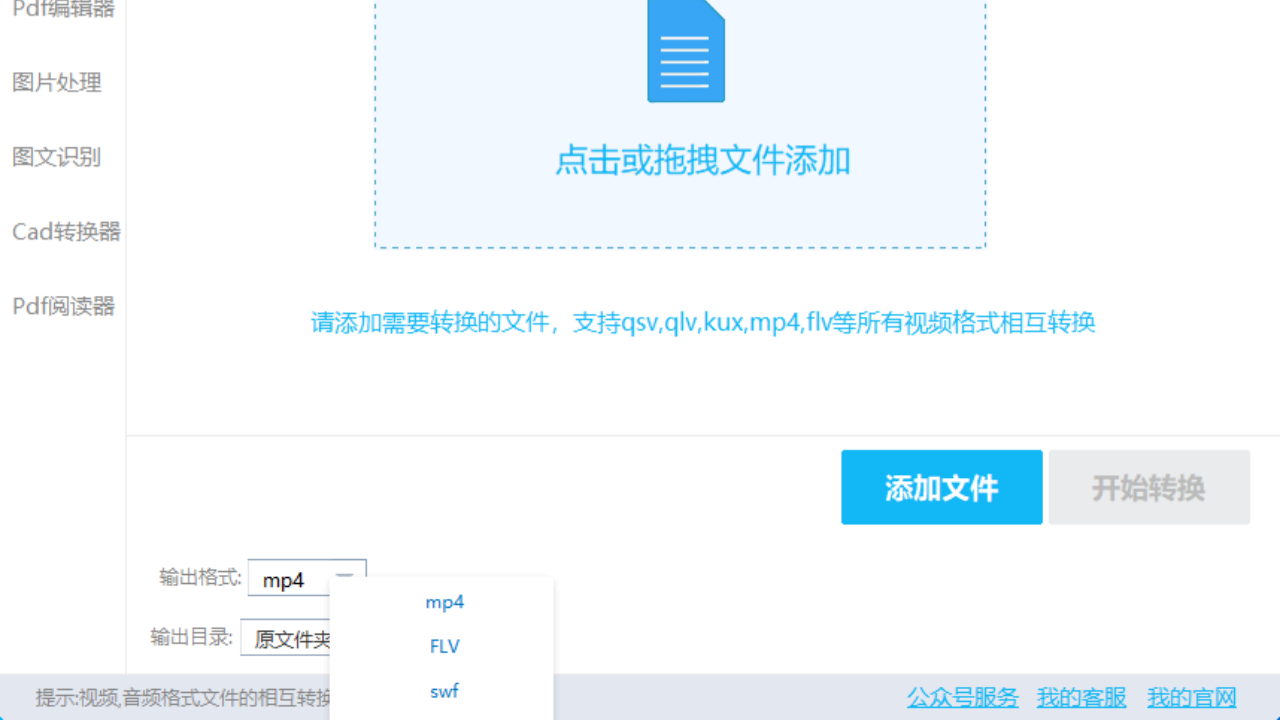Switch to the Cad转换器 tool

pyautogui.click(x=64, y=231)
